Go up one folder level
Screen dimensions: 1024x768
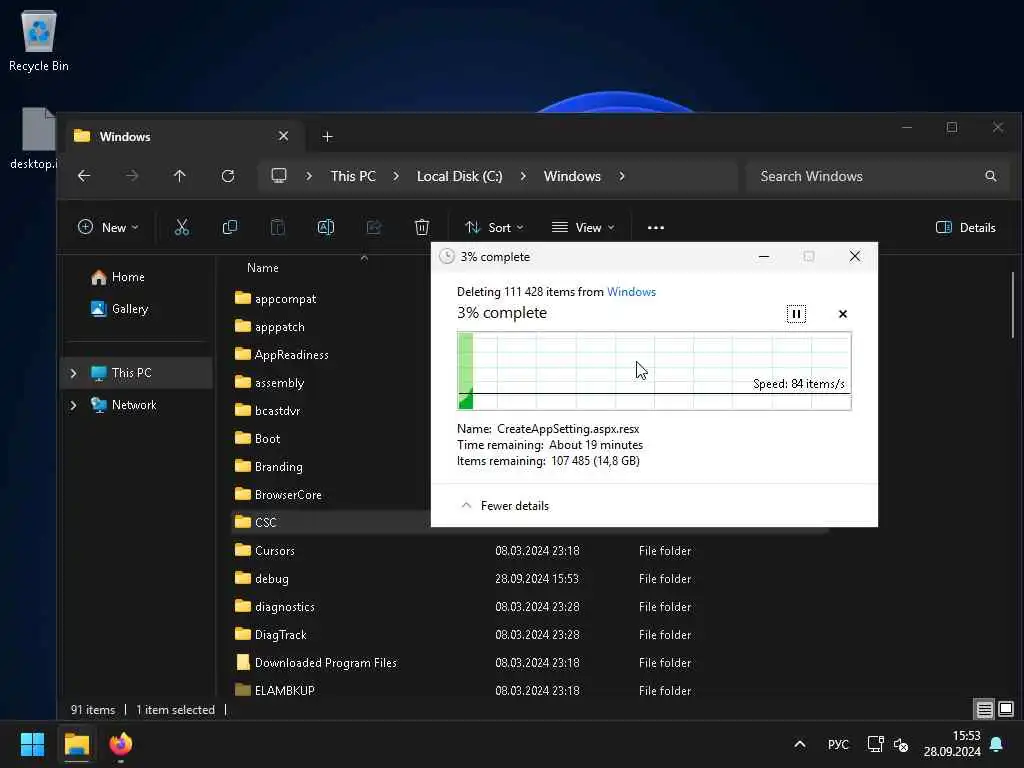coord(180,176)
